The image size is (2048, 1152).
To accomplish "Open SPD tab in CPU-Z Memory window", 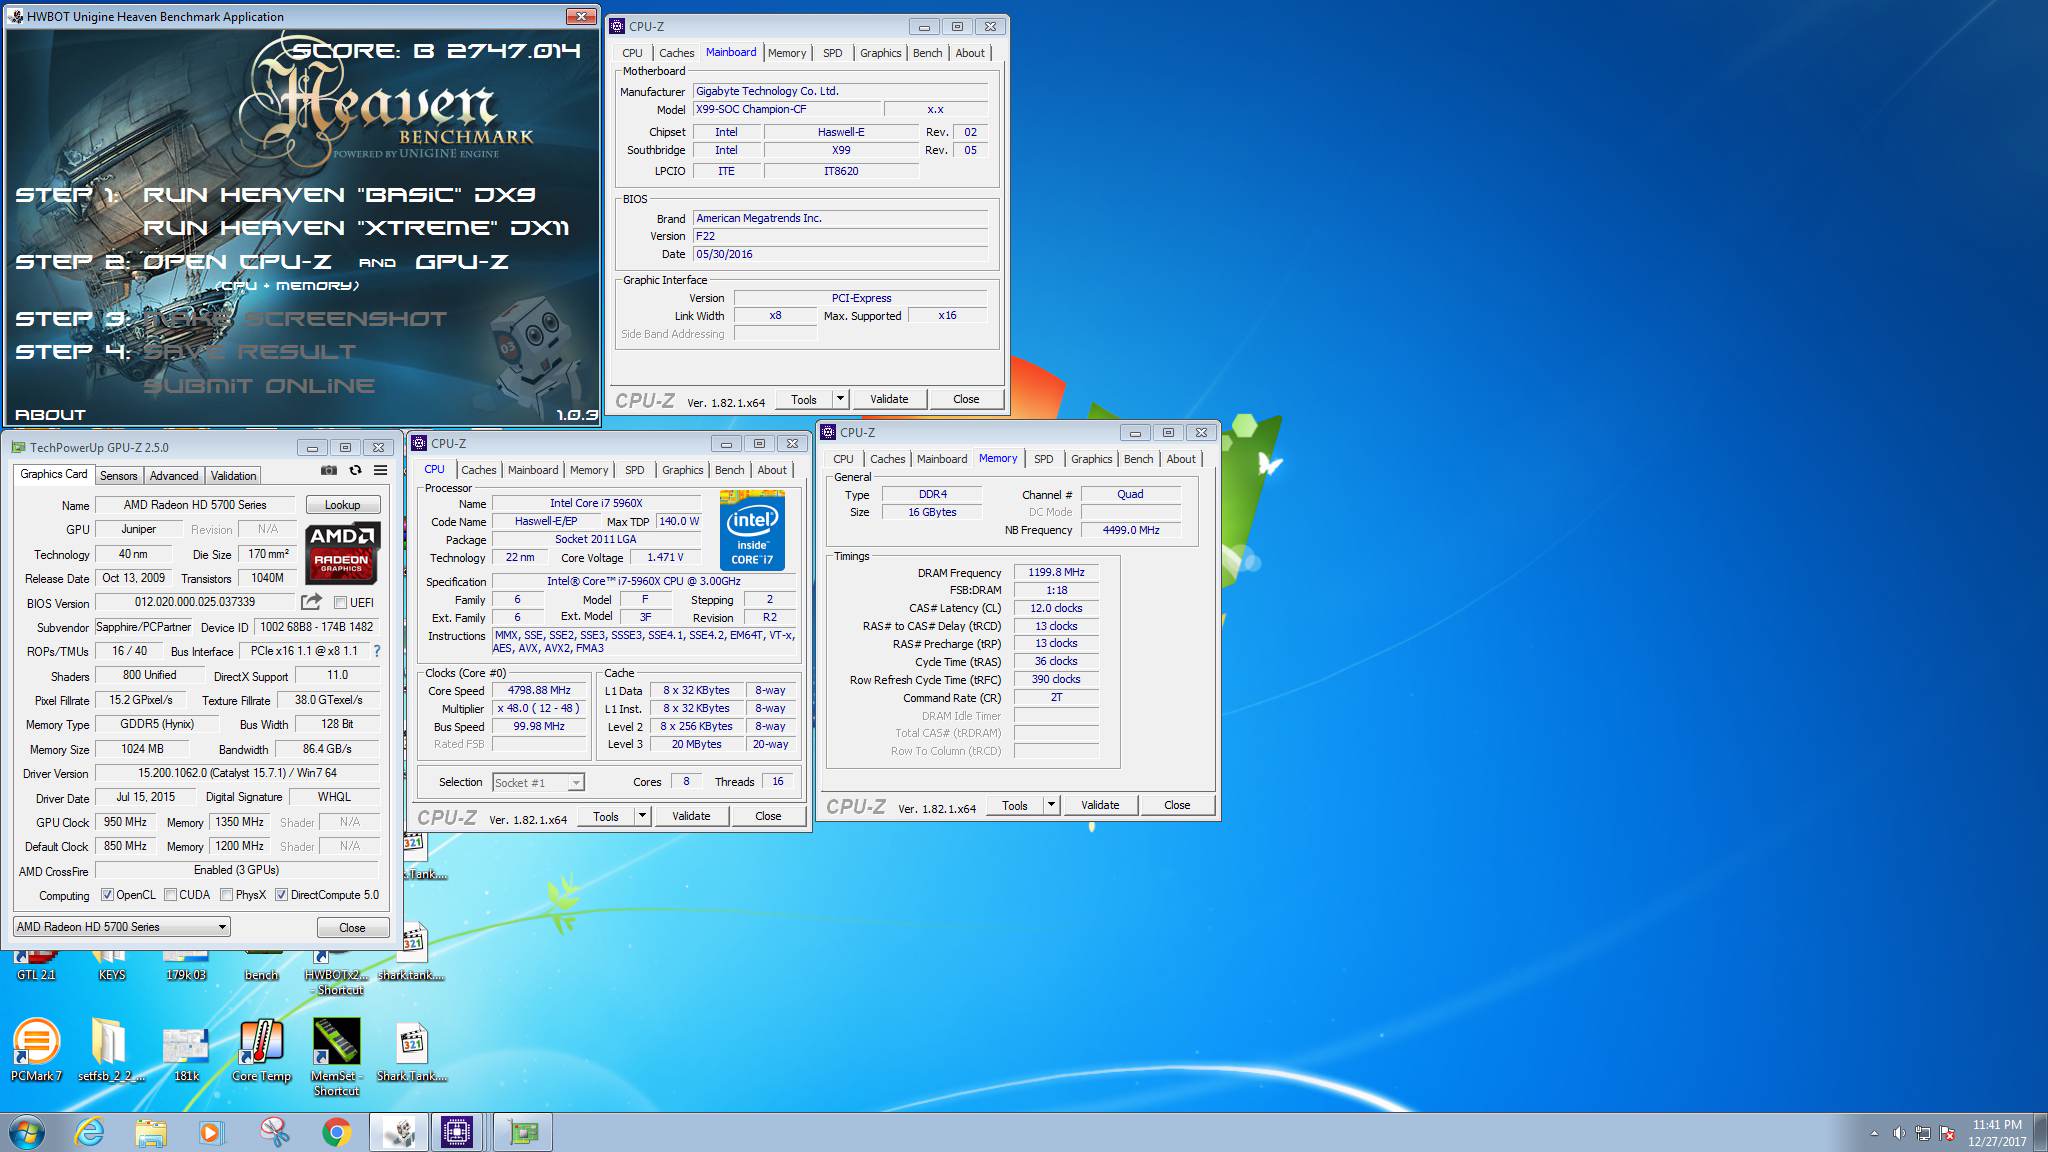I will pyautogui.click(x=1043, y=459).
